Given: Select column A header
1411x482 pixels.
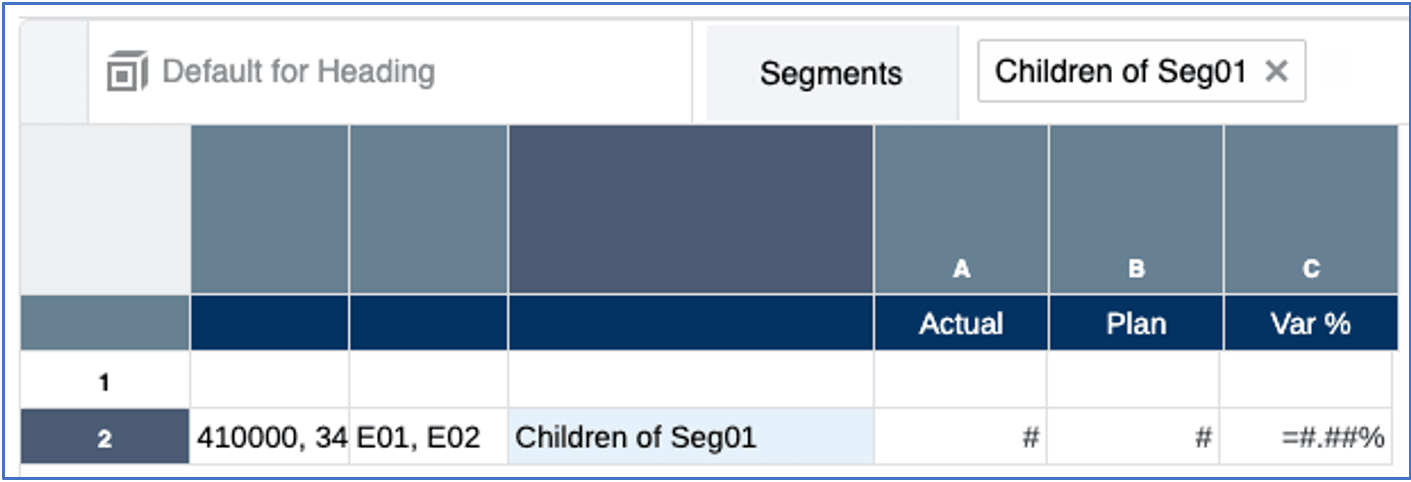Looking at the screenshot, I should coord(961,268).
